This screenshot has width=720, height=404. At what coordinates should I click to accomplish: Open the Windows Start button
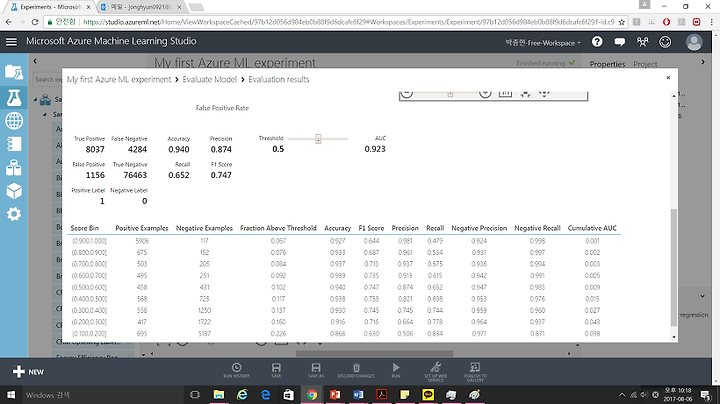[11, 395]
